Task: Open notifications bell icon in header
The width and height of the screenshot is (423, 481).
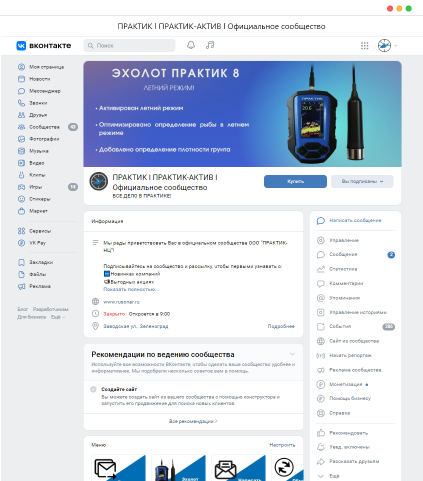Action: (191, 45)
